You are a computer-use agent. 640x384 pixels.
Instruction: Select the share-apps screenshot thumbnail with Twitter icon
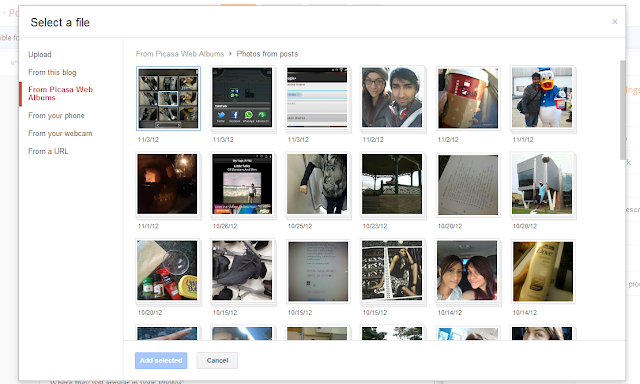242,98
